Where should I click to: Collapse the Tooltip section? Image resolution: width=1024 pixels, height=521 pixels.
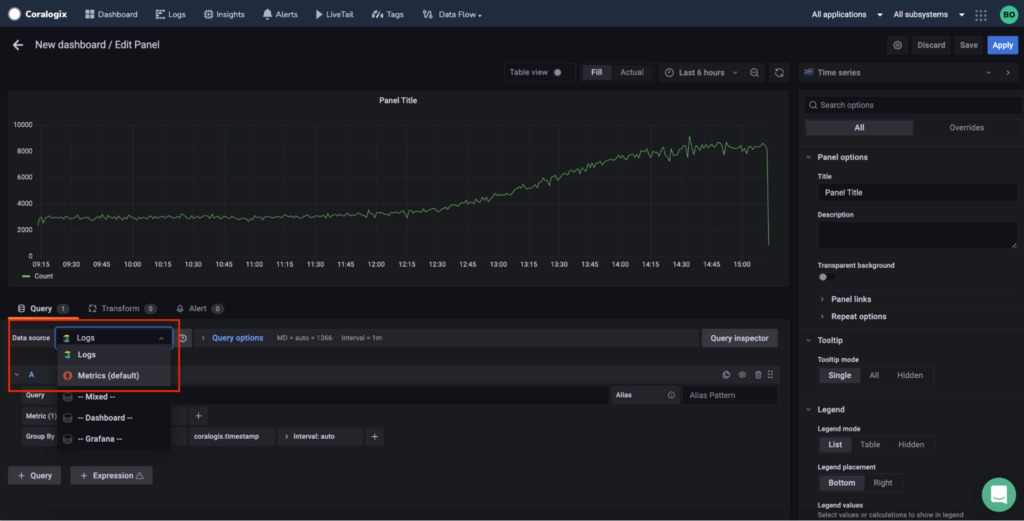808,340
